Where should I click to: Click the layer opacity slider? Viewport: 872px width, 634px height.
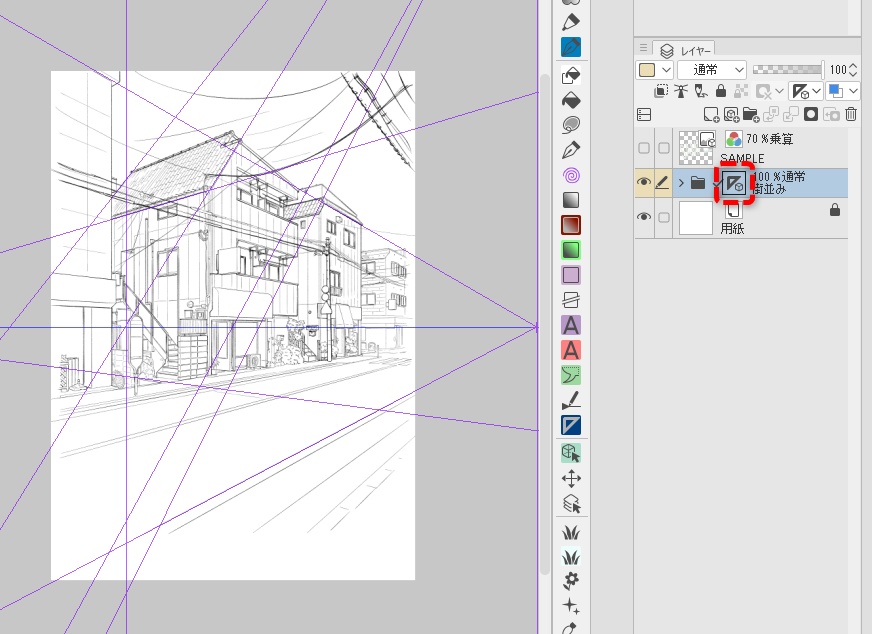788,70
